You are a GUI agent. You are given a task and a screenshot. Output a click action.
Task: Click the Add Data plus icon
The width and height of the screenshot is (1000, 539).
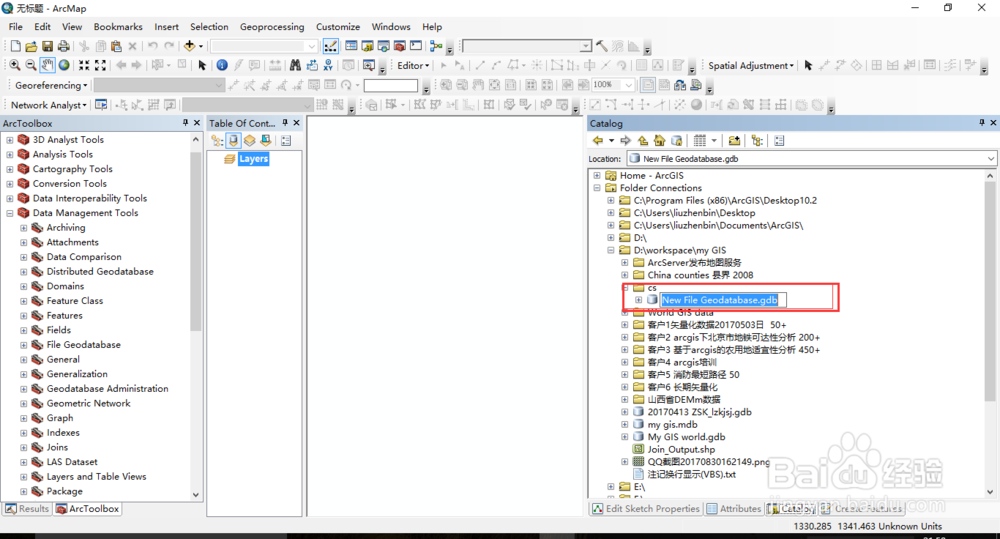[x=189, y=46]
